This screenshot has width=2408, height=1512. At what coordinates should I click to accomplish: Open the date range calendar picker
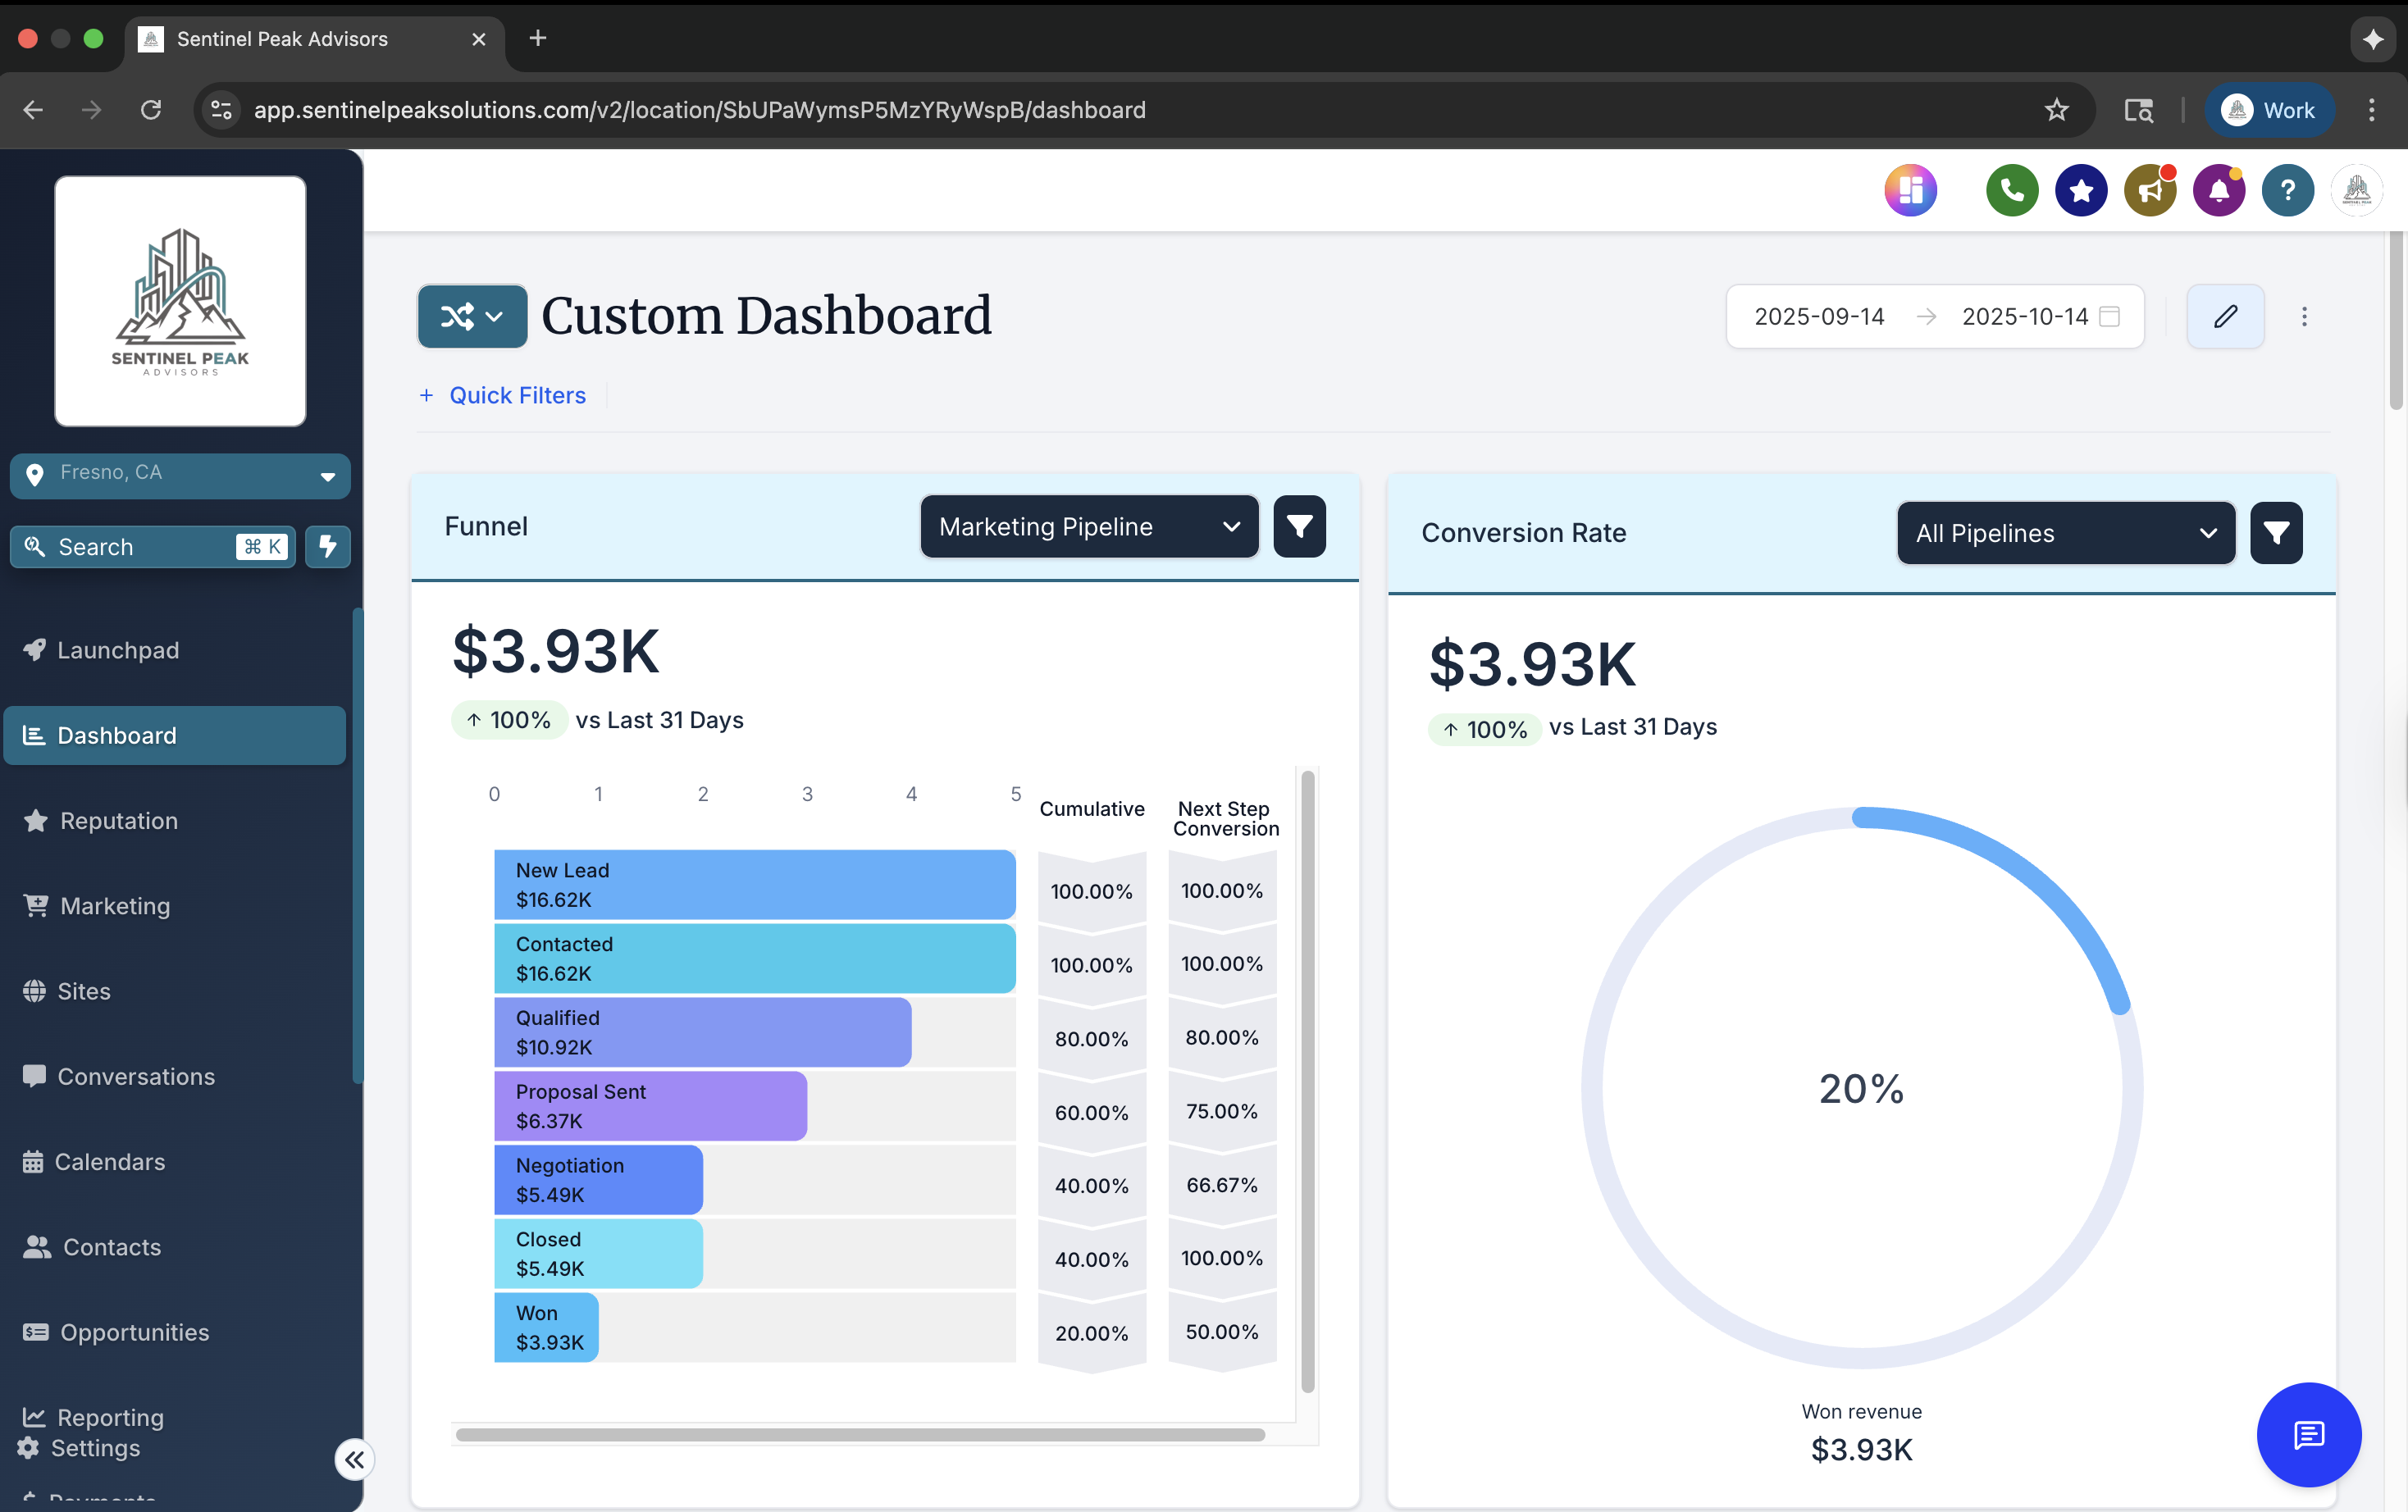tap(2111, 316)
